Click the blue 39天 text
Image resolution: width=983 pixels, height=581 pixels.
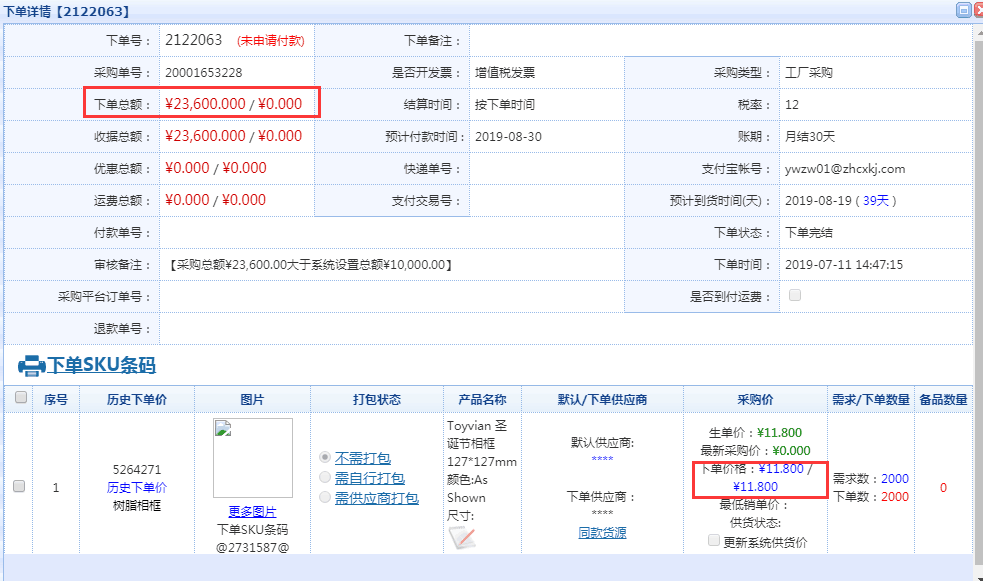876,201
